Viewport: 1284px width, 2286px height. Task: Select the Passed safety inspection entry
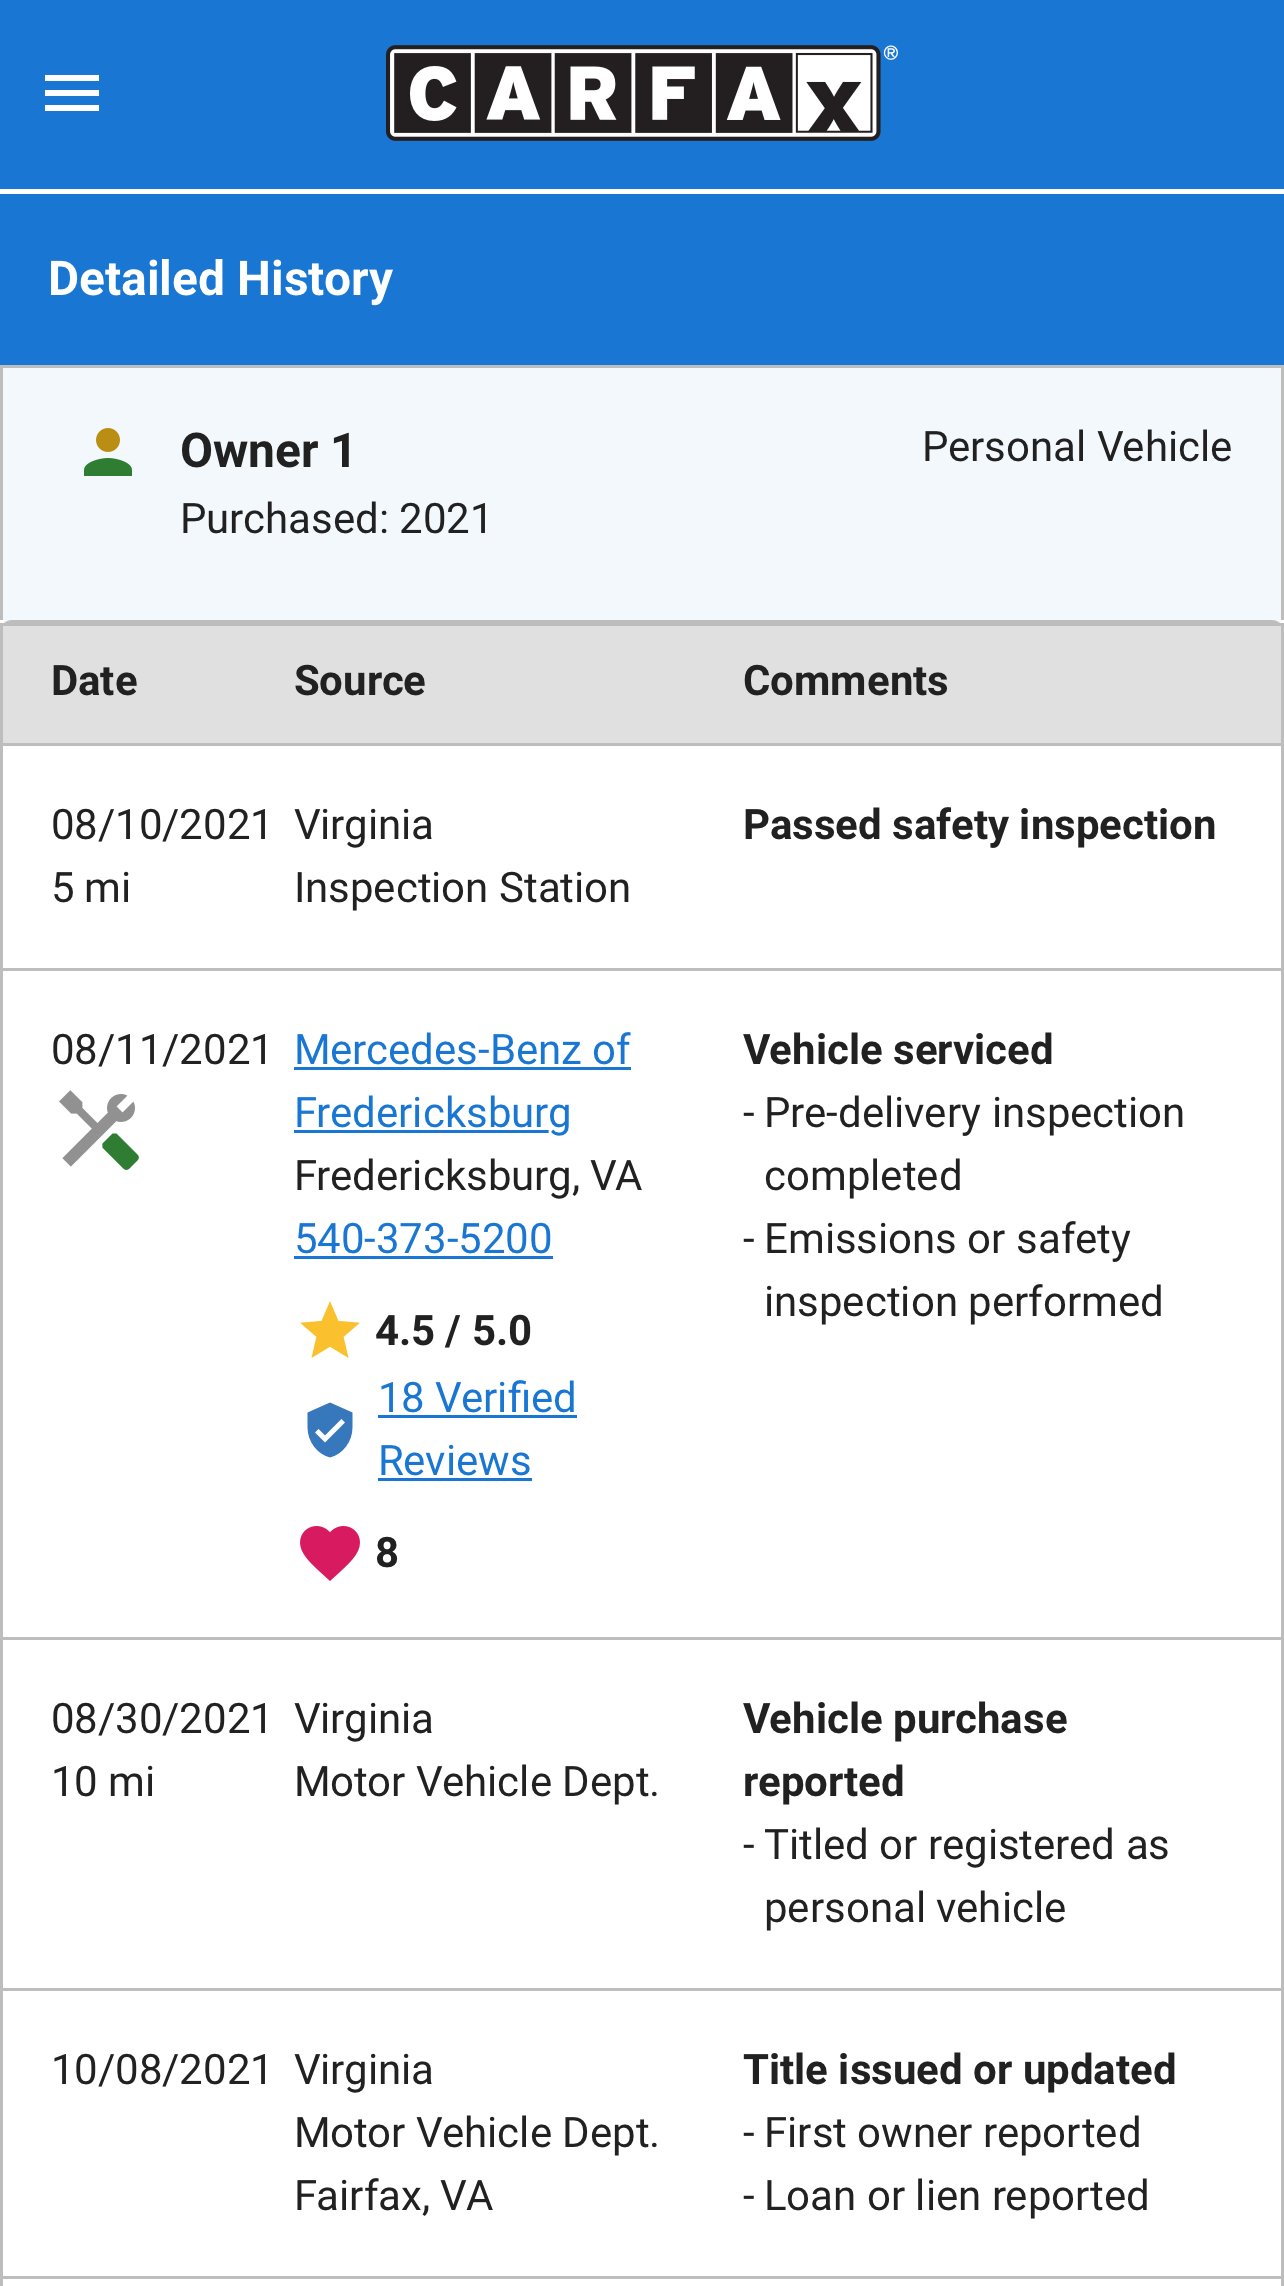click(x=980, y=826)
